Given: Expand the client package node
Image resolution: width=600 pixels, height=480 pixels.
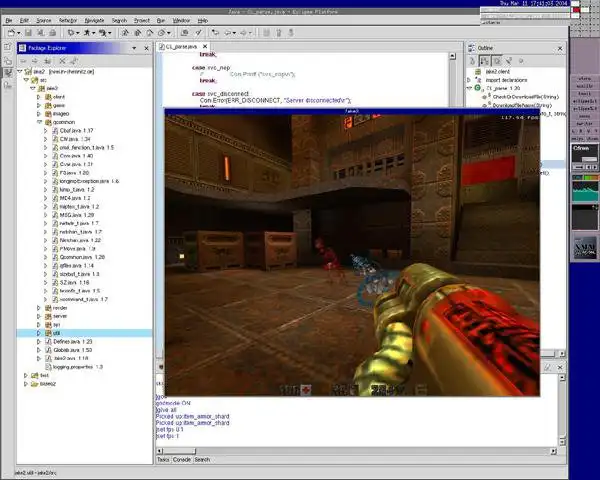Looking at the screenshot, I should coord(38,97).
